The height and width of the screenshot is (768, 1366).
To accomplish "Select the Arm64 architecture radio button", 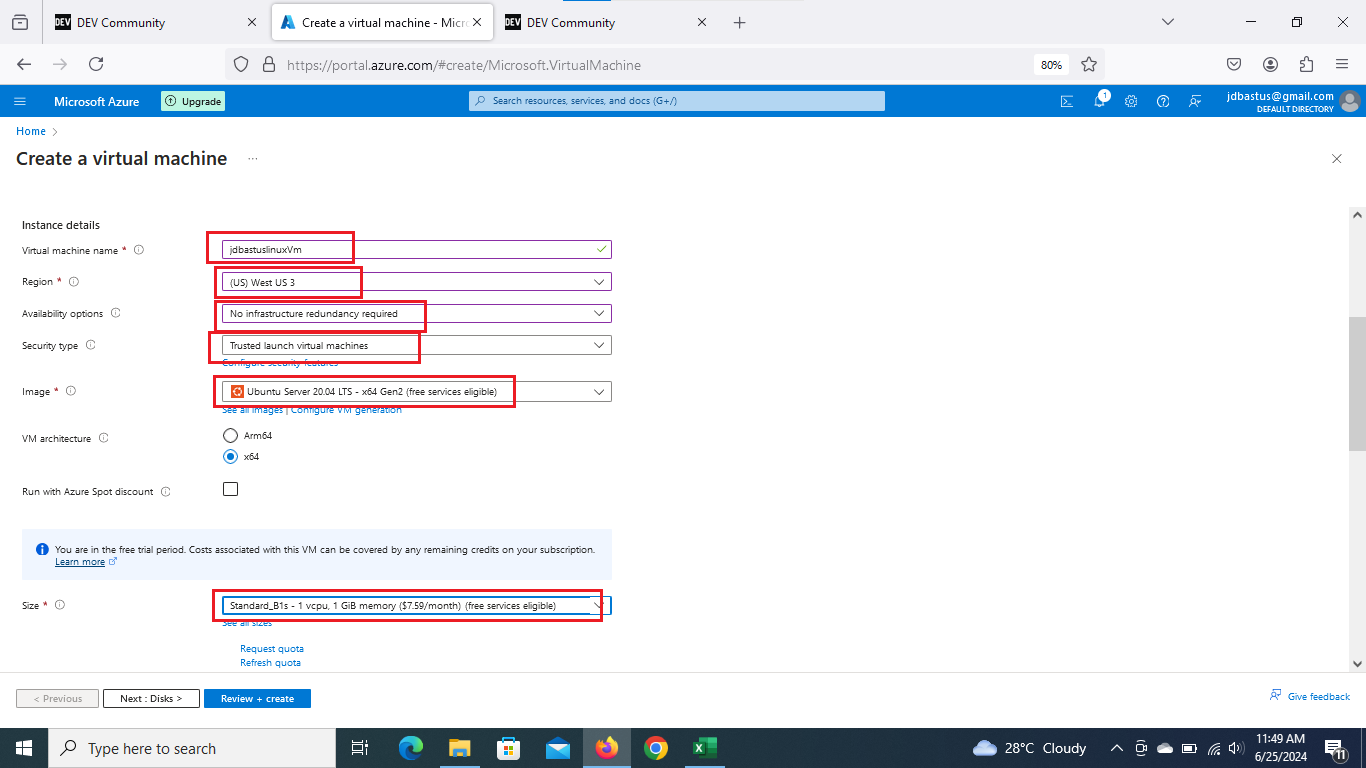I will [231, 436].
